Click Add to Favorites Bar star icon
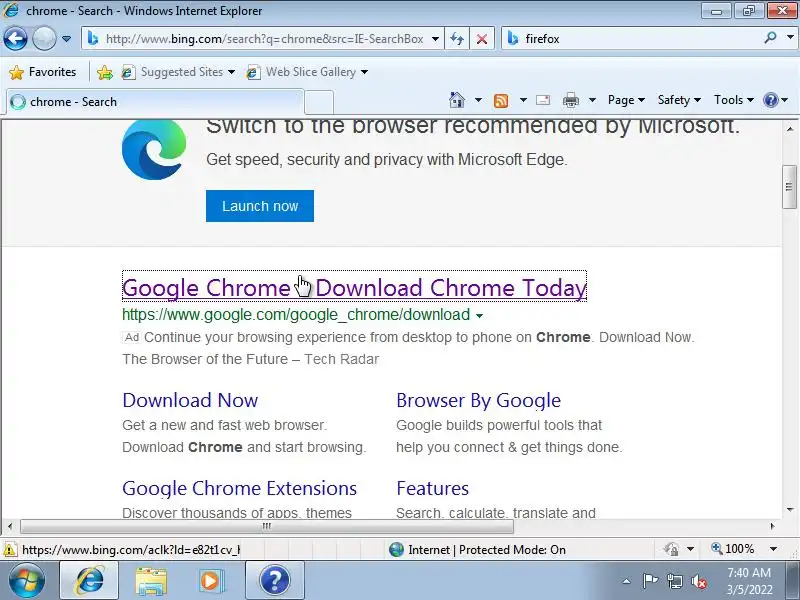The width and height of the screenshot is (800, 600). (x=105, y=72)
